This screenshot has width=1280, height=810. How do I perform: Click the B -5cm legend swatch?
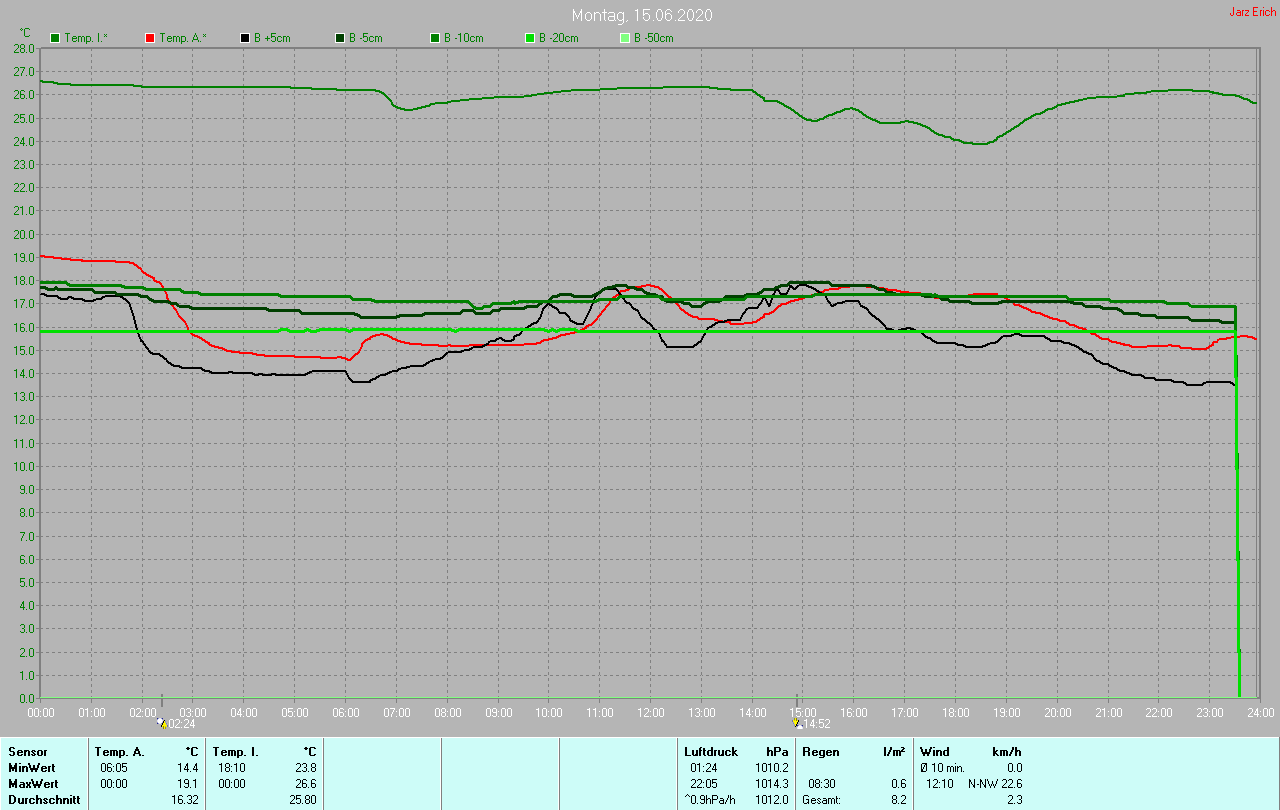(x=340, y=38)
